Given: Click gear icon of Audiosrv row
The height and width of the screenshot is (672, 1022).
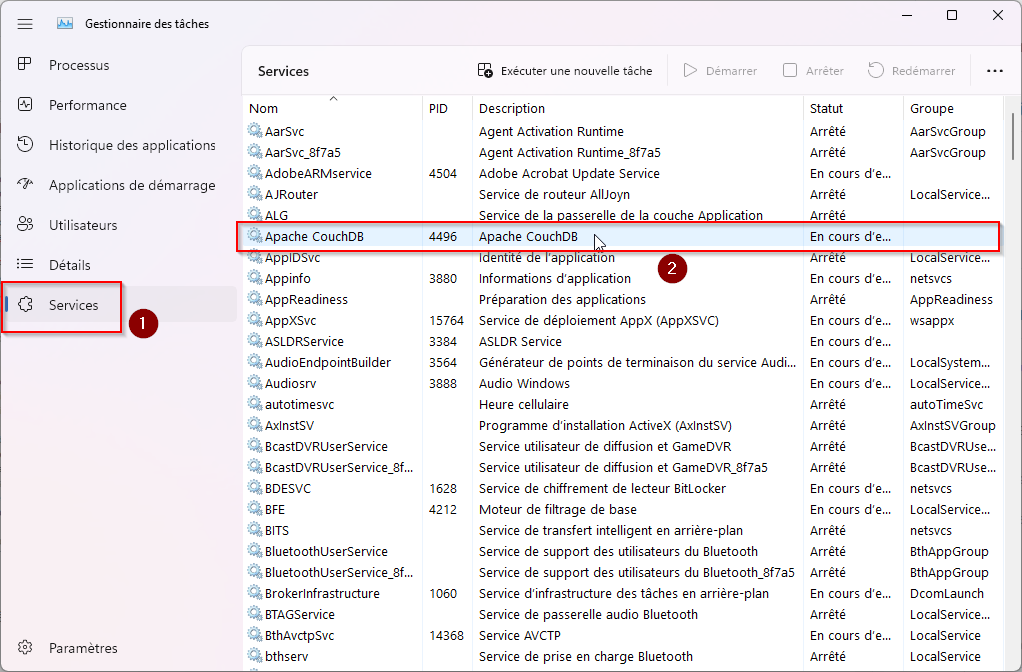Looking at the screenshot, I should [254, 383].
